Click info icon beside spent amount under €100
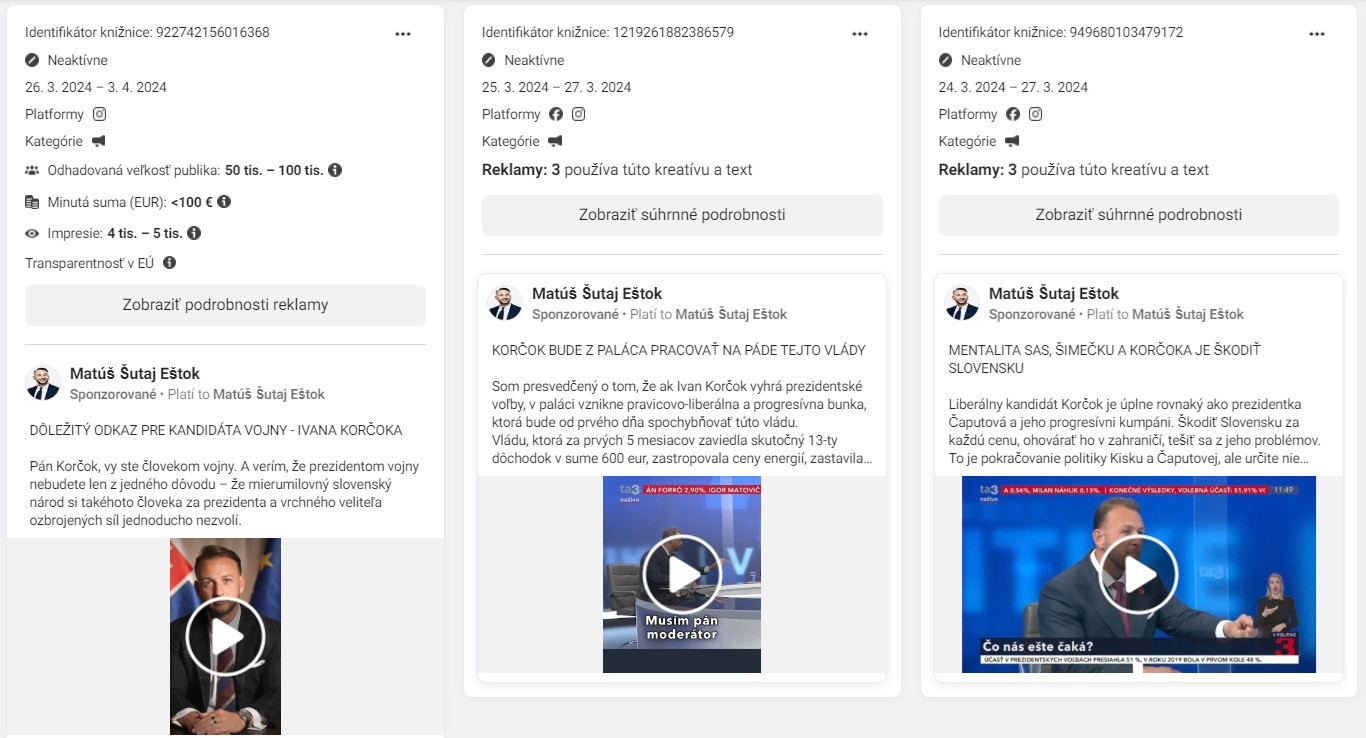Image resolution: width=1366 pixels, height=738 pixels. click(224, 201)
